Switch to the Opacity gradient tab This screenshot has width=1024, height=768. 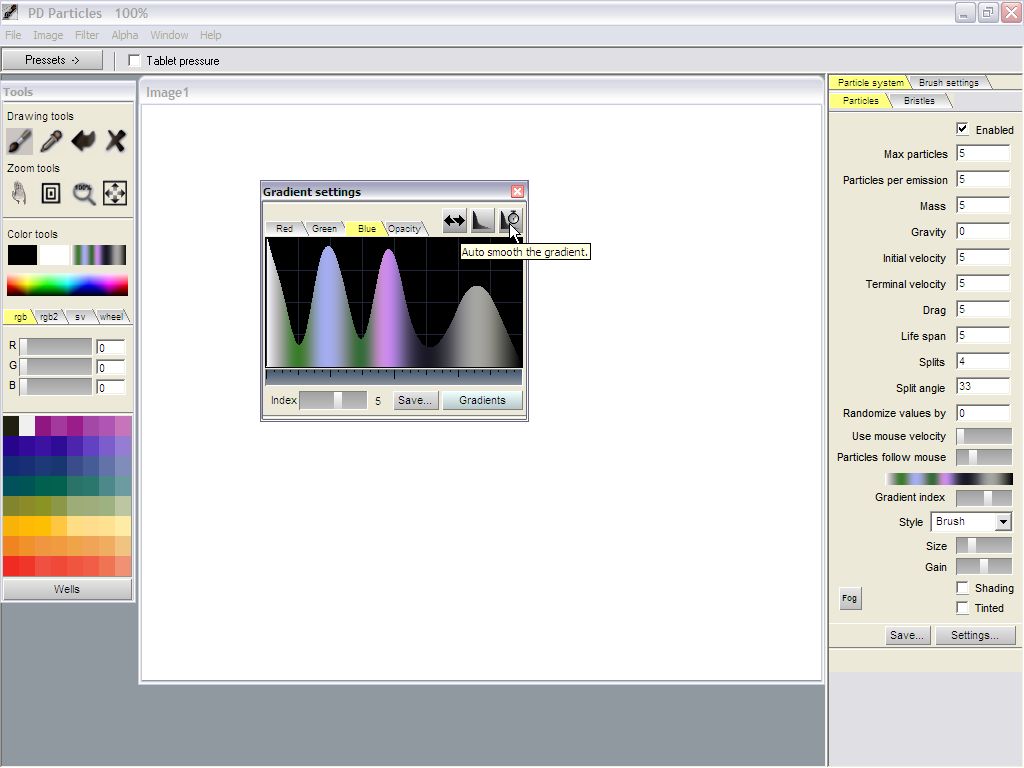tap(405, 229)
